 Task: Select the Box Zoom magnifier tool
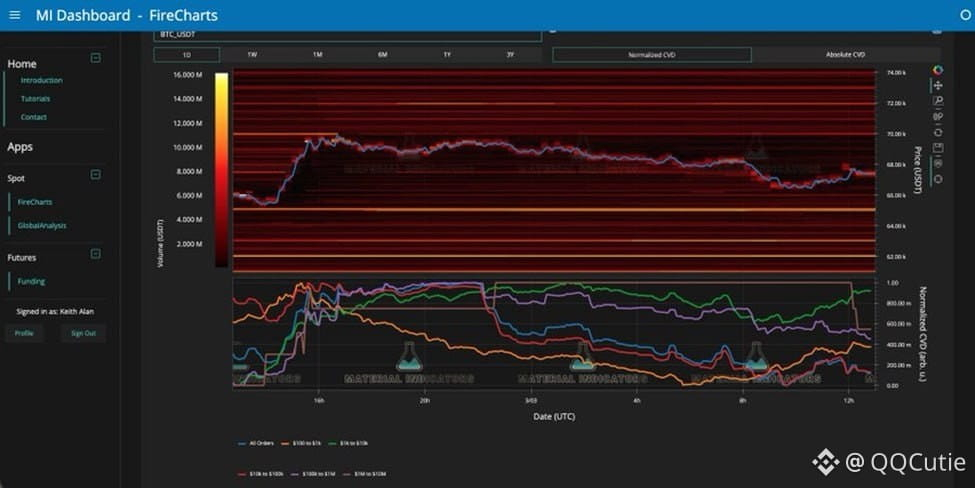[938, 101]
